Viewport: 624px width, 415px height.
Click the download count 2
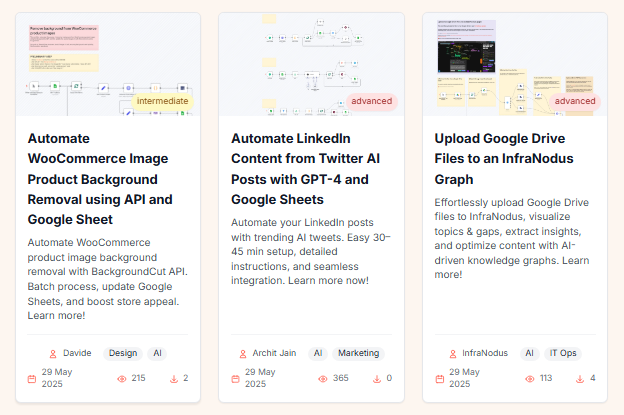(185, 378)
